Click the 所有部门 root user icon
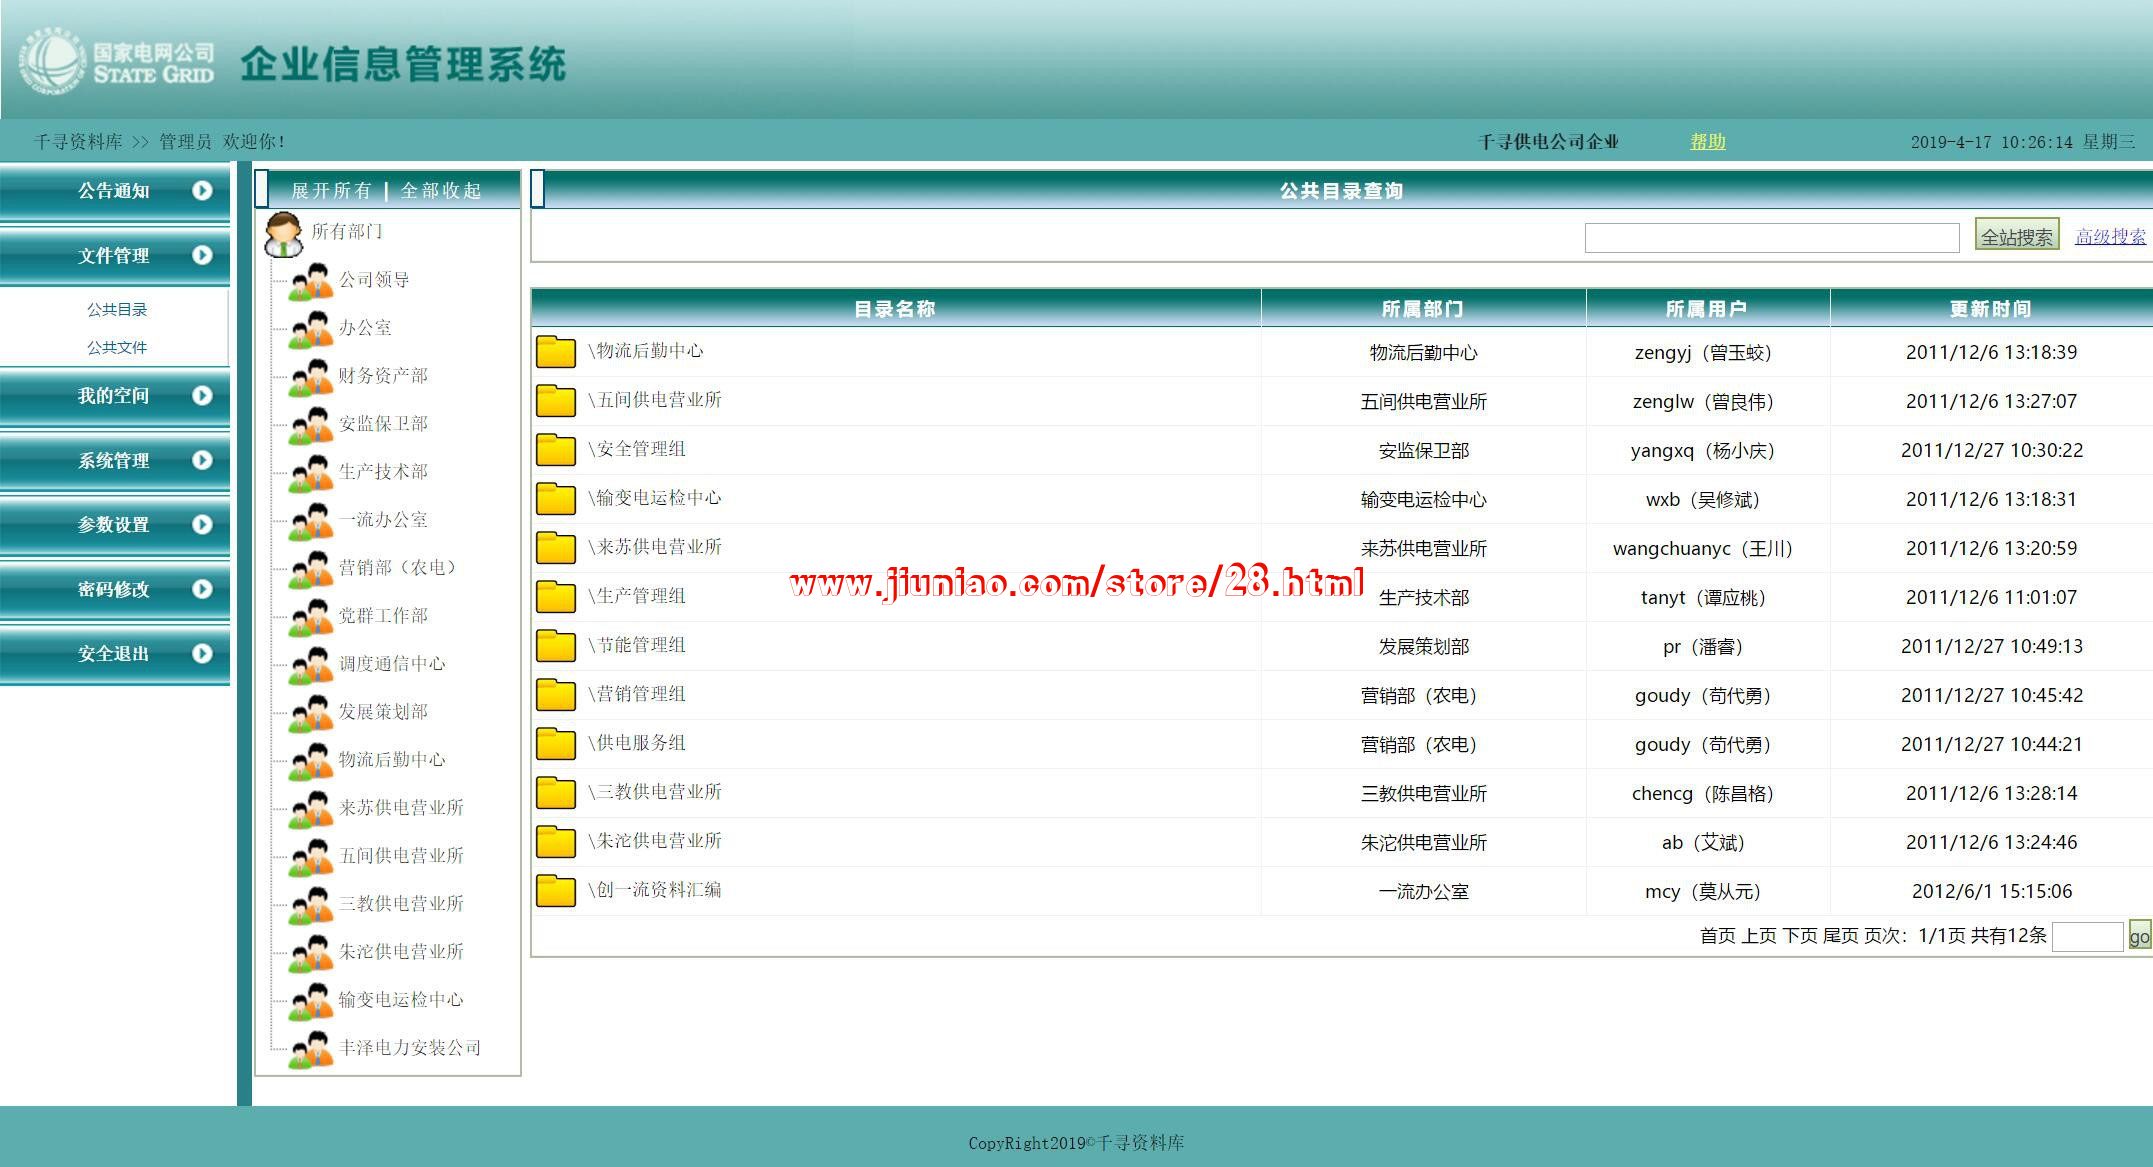2153x1167 pixels. pos(283,234)
